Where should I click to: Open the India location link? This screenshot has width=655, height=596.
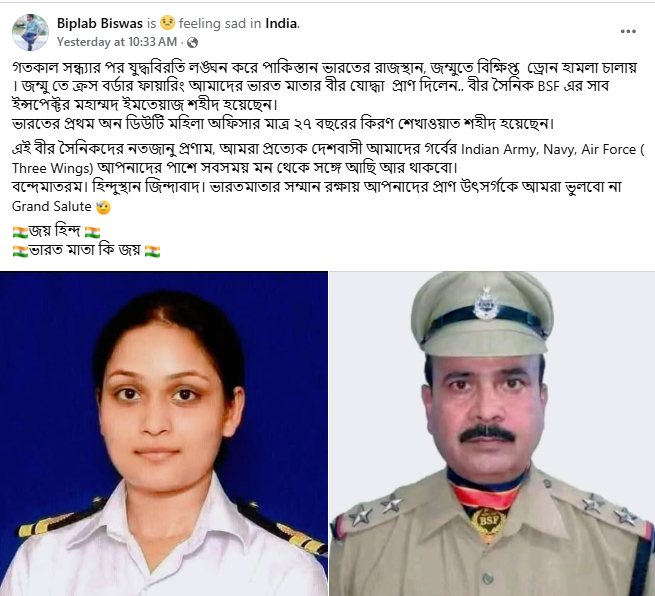[x=281, y=23]
